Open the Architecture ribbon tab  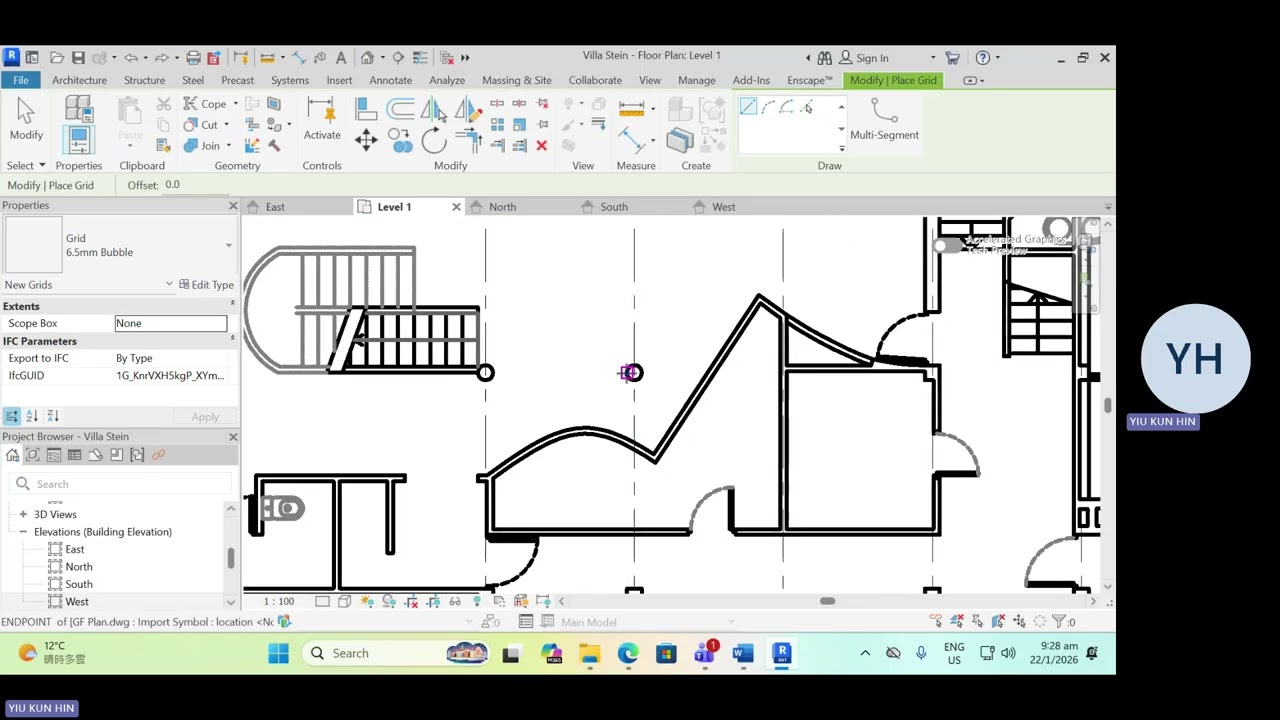tap(79, 80)
